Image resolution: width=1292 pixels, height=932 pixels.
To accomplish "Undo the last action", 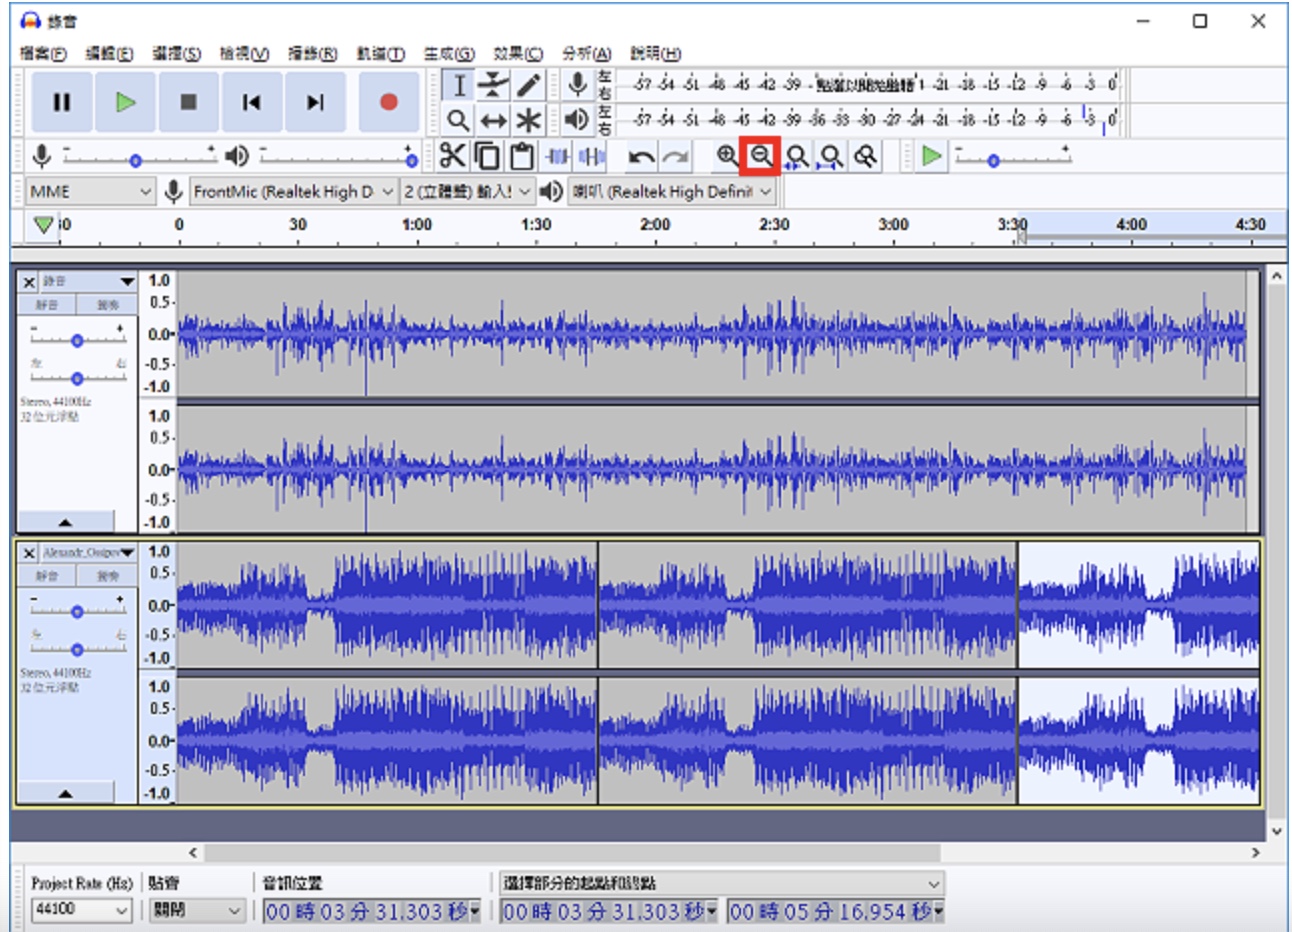I will 641,156.
